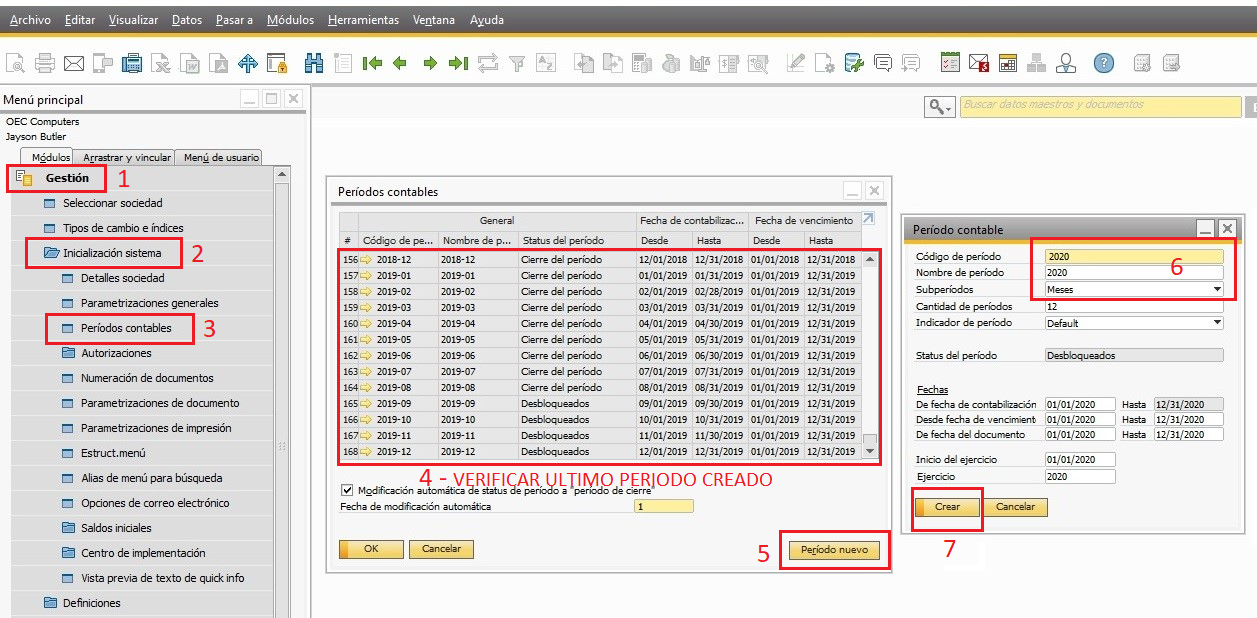
Task: Click the envelope email icon in toolbar
Action: pyautogui.click(x=73, y=63)
